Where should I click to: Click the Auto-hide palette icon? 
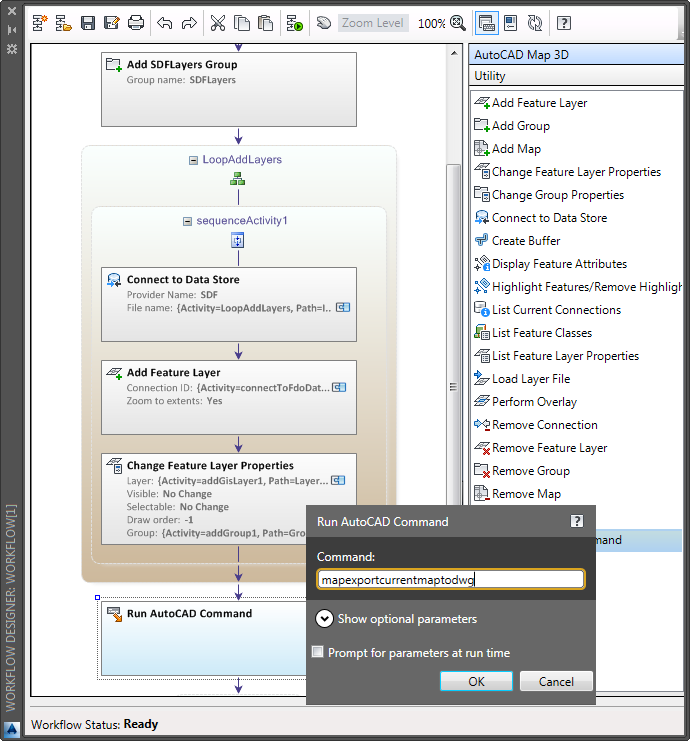pyautogui.click(x=12, y=30)
